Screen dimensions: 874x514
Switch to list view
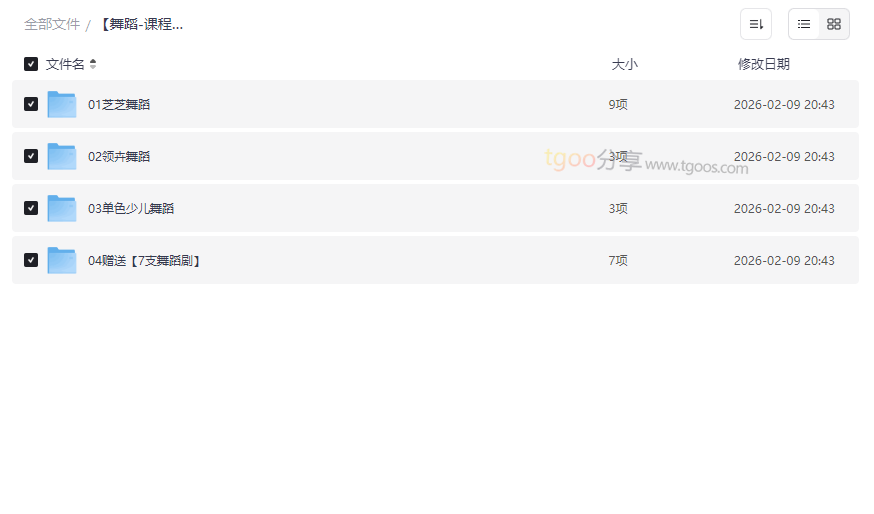tap(804, 24)
